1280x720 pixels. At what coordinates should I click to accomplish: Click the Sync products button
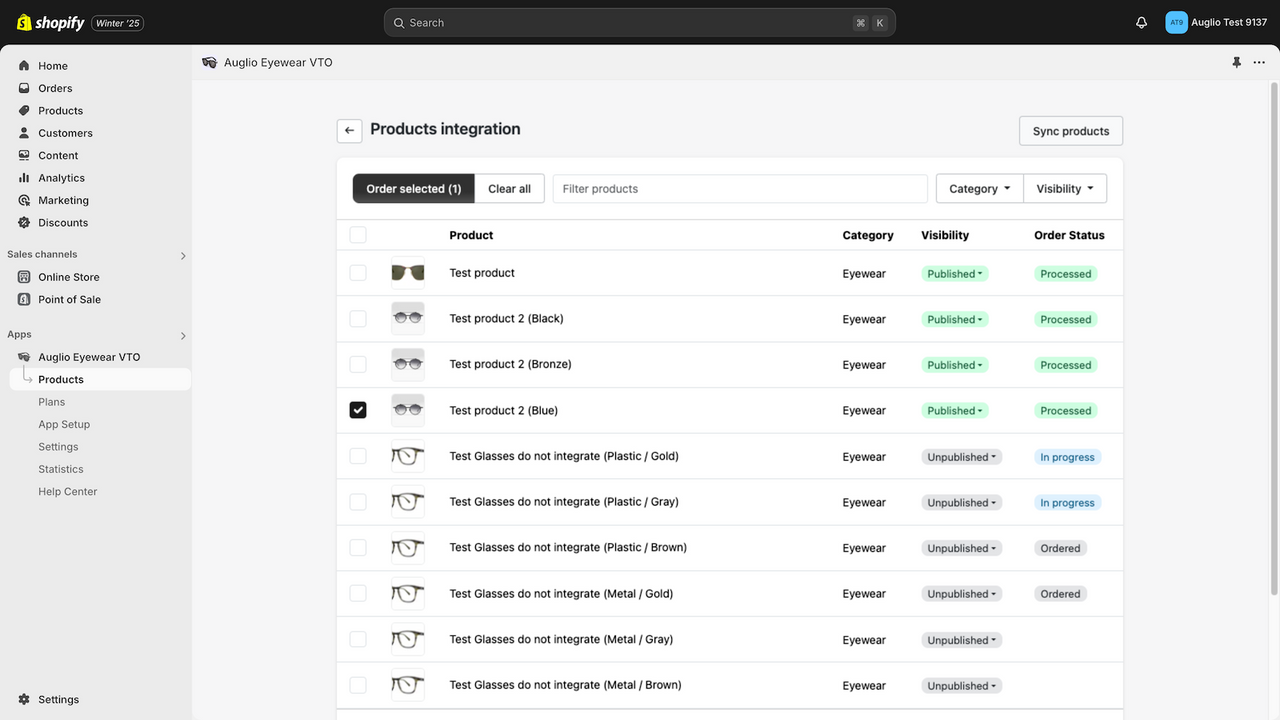(1071, 131)
